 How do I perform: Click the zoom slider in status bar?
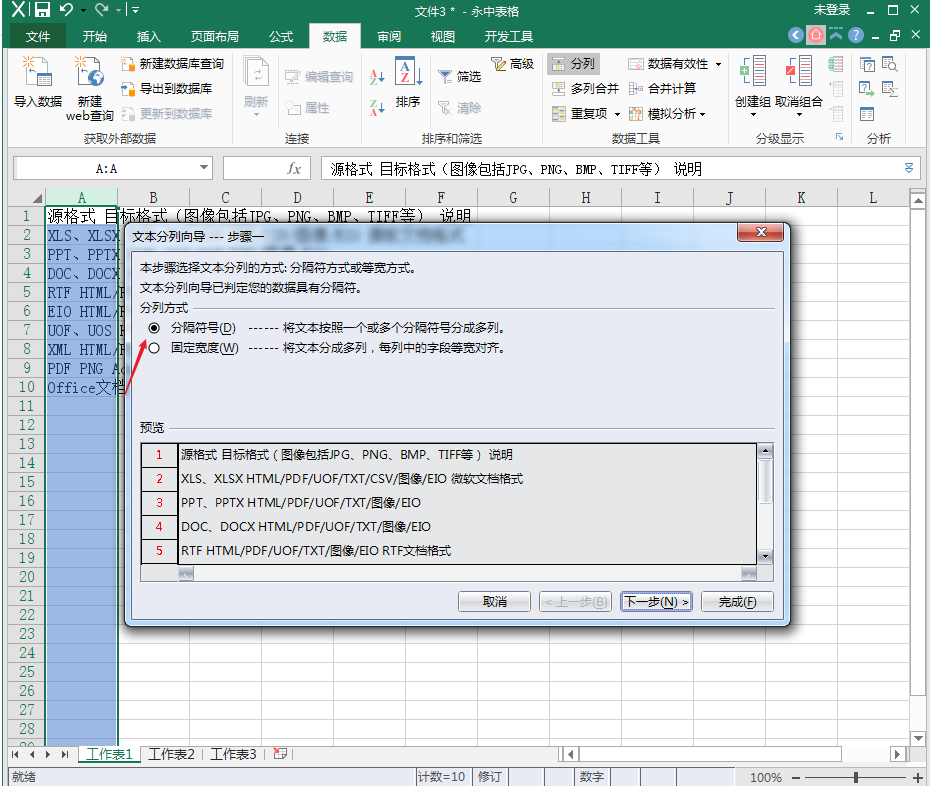tap(855, 777)
